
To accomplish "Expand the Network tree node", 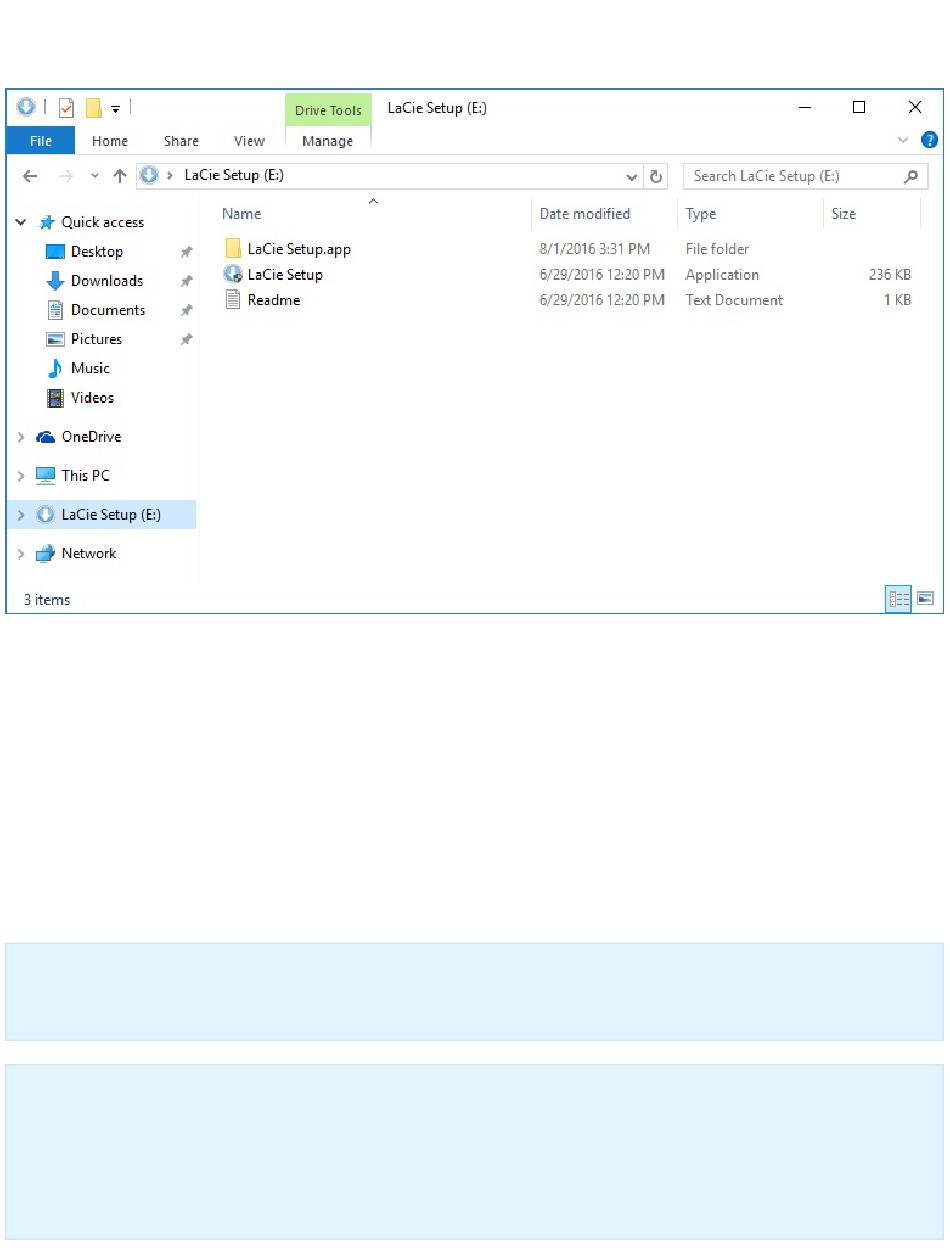I will [x=21, y=554].
